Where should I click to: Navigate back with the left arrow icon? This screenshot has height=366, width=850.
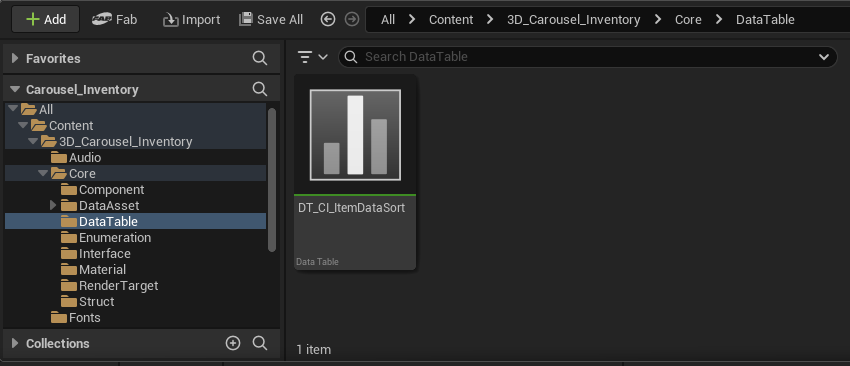point(328,20)
